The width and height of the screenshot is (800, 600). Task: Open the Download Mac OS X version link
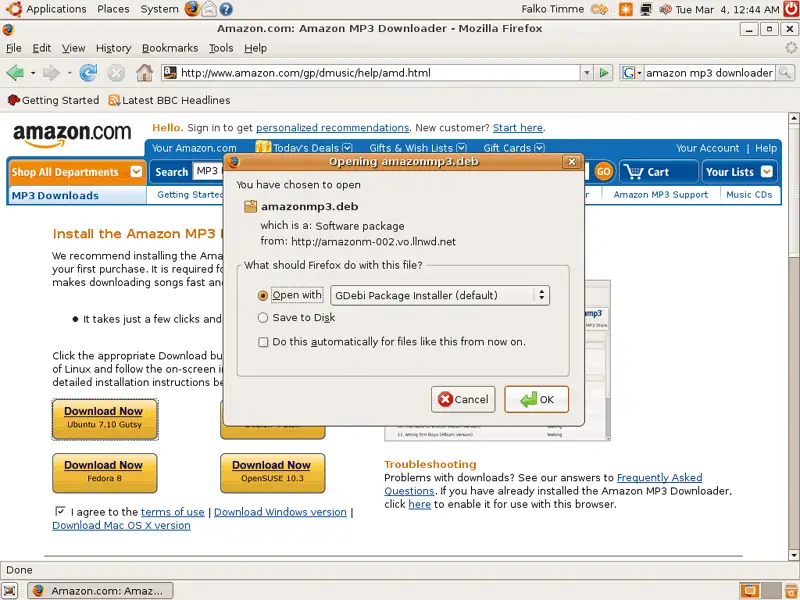point(121,526)
